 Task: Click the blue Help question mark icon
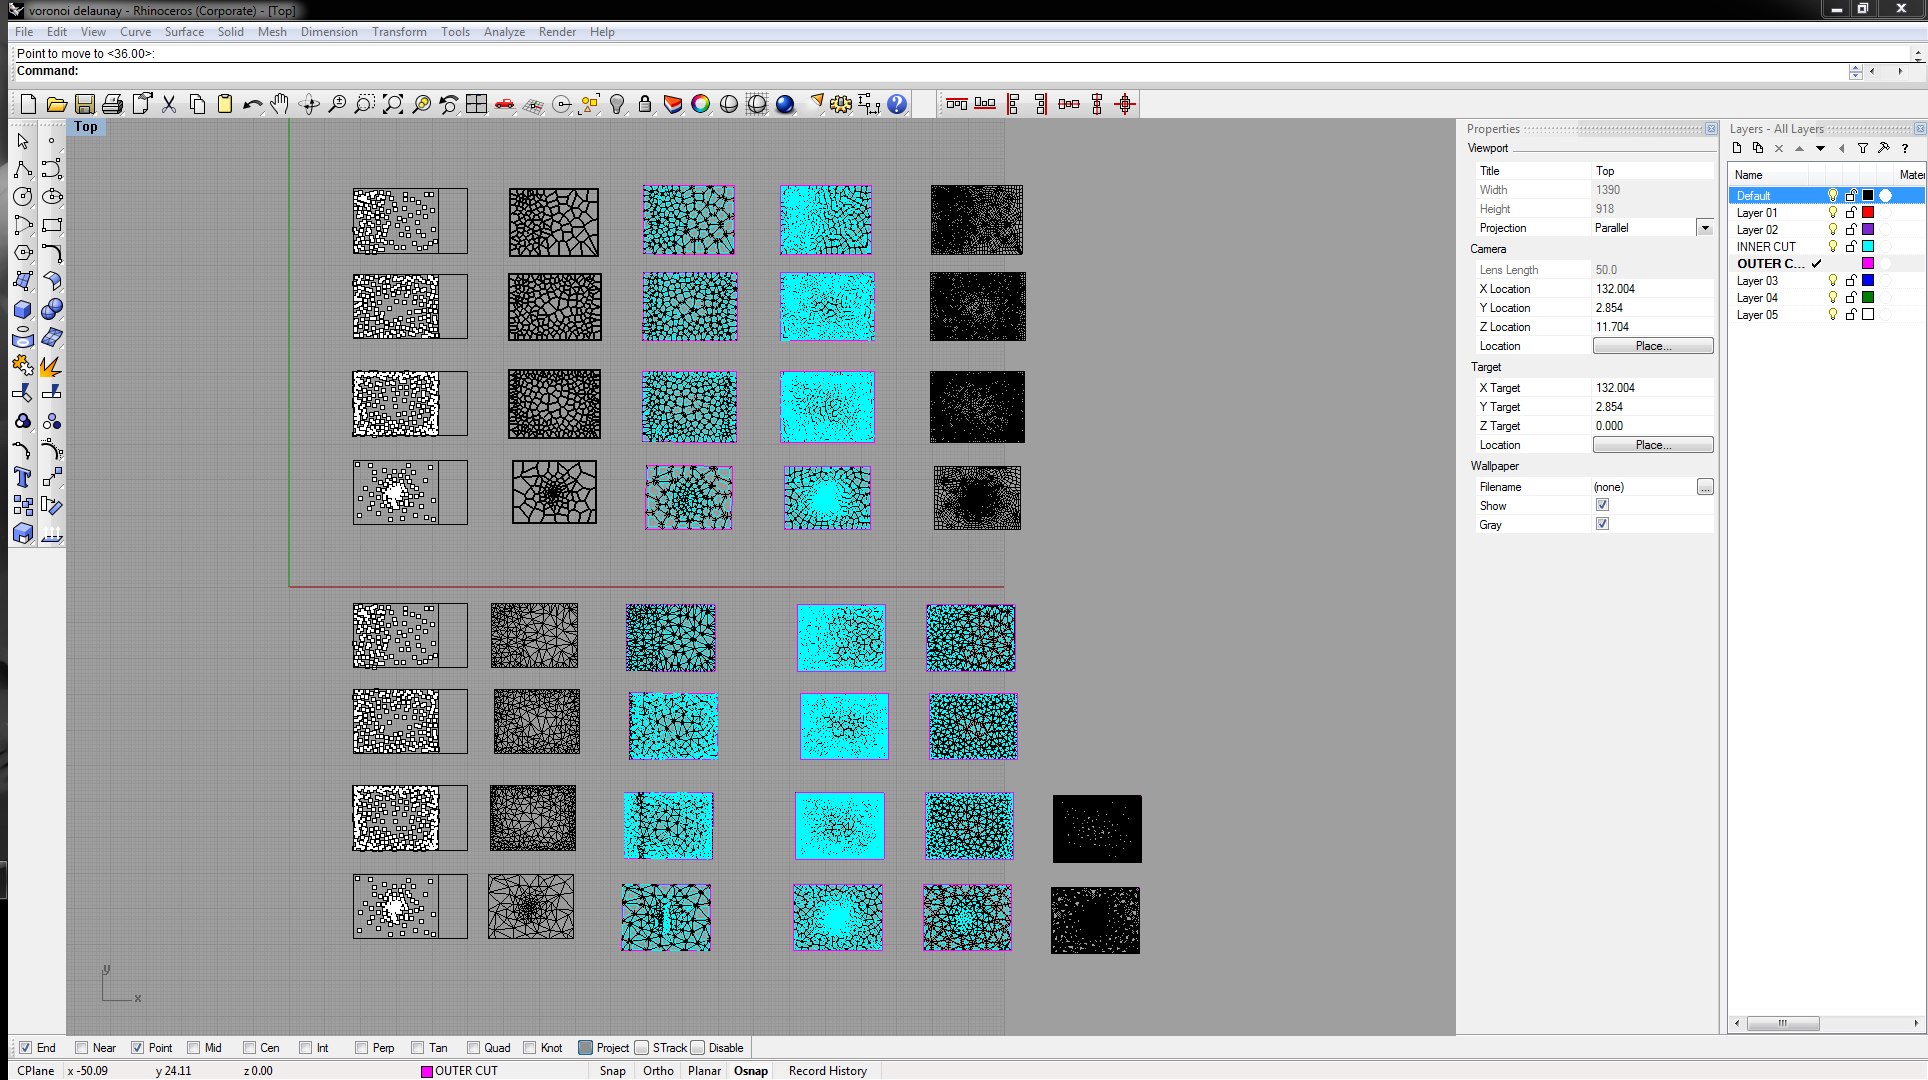click(x=897, y=104)
